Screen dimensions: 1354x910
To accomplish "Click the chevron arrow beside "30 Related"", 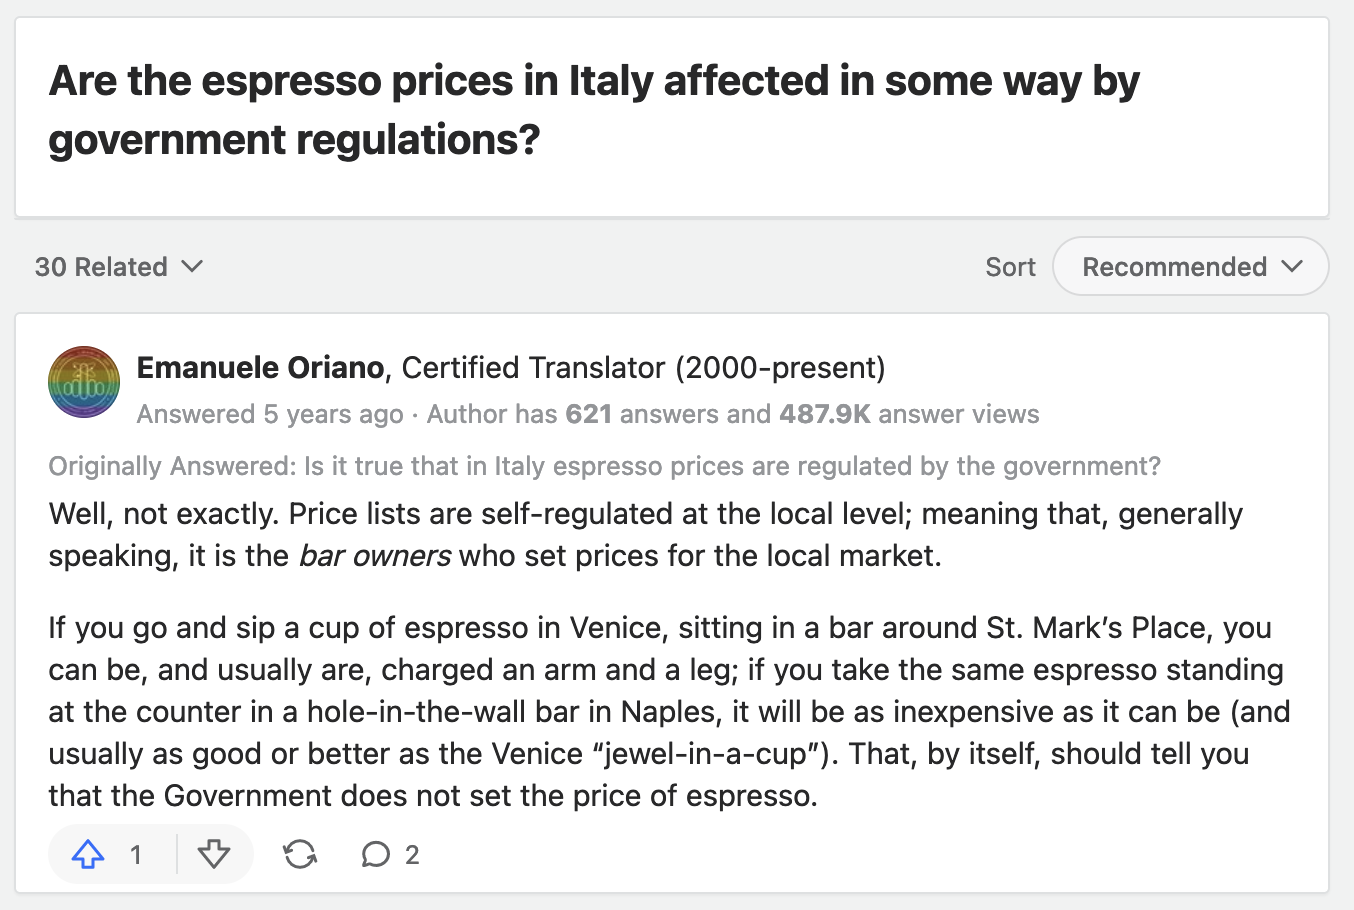I will pos(192,266).
